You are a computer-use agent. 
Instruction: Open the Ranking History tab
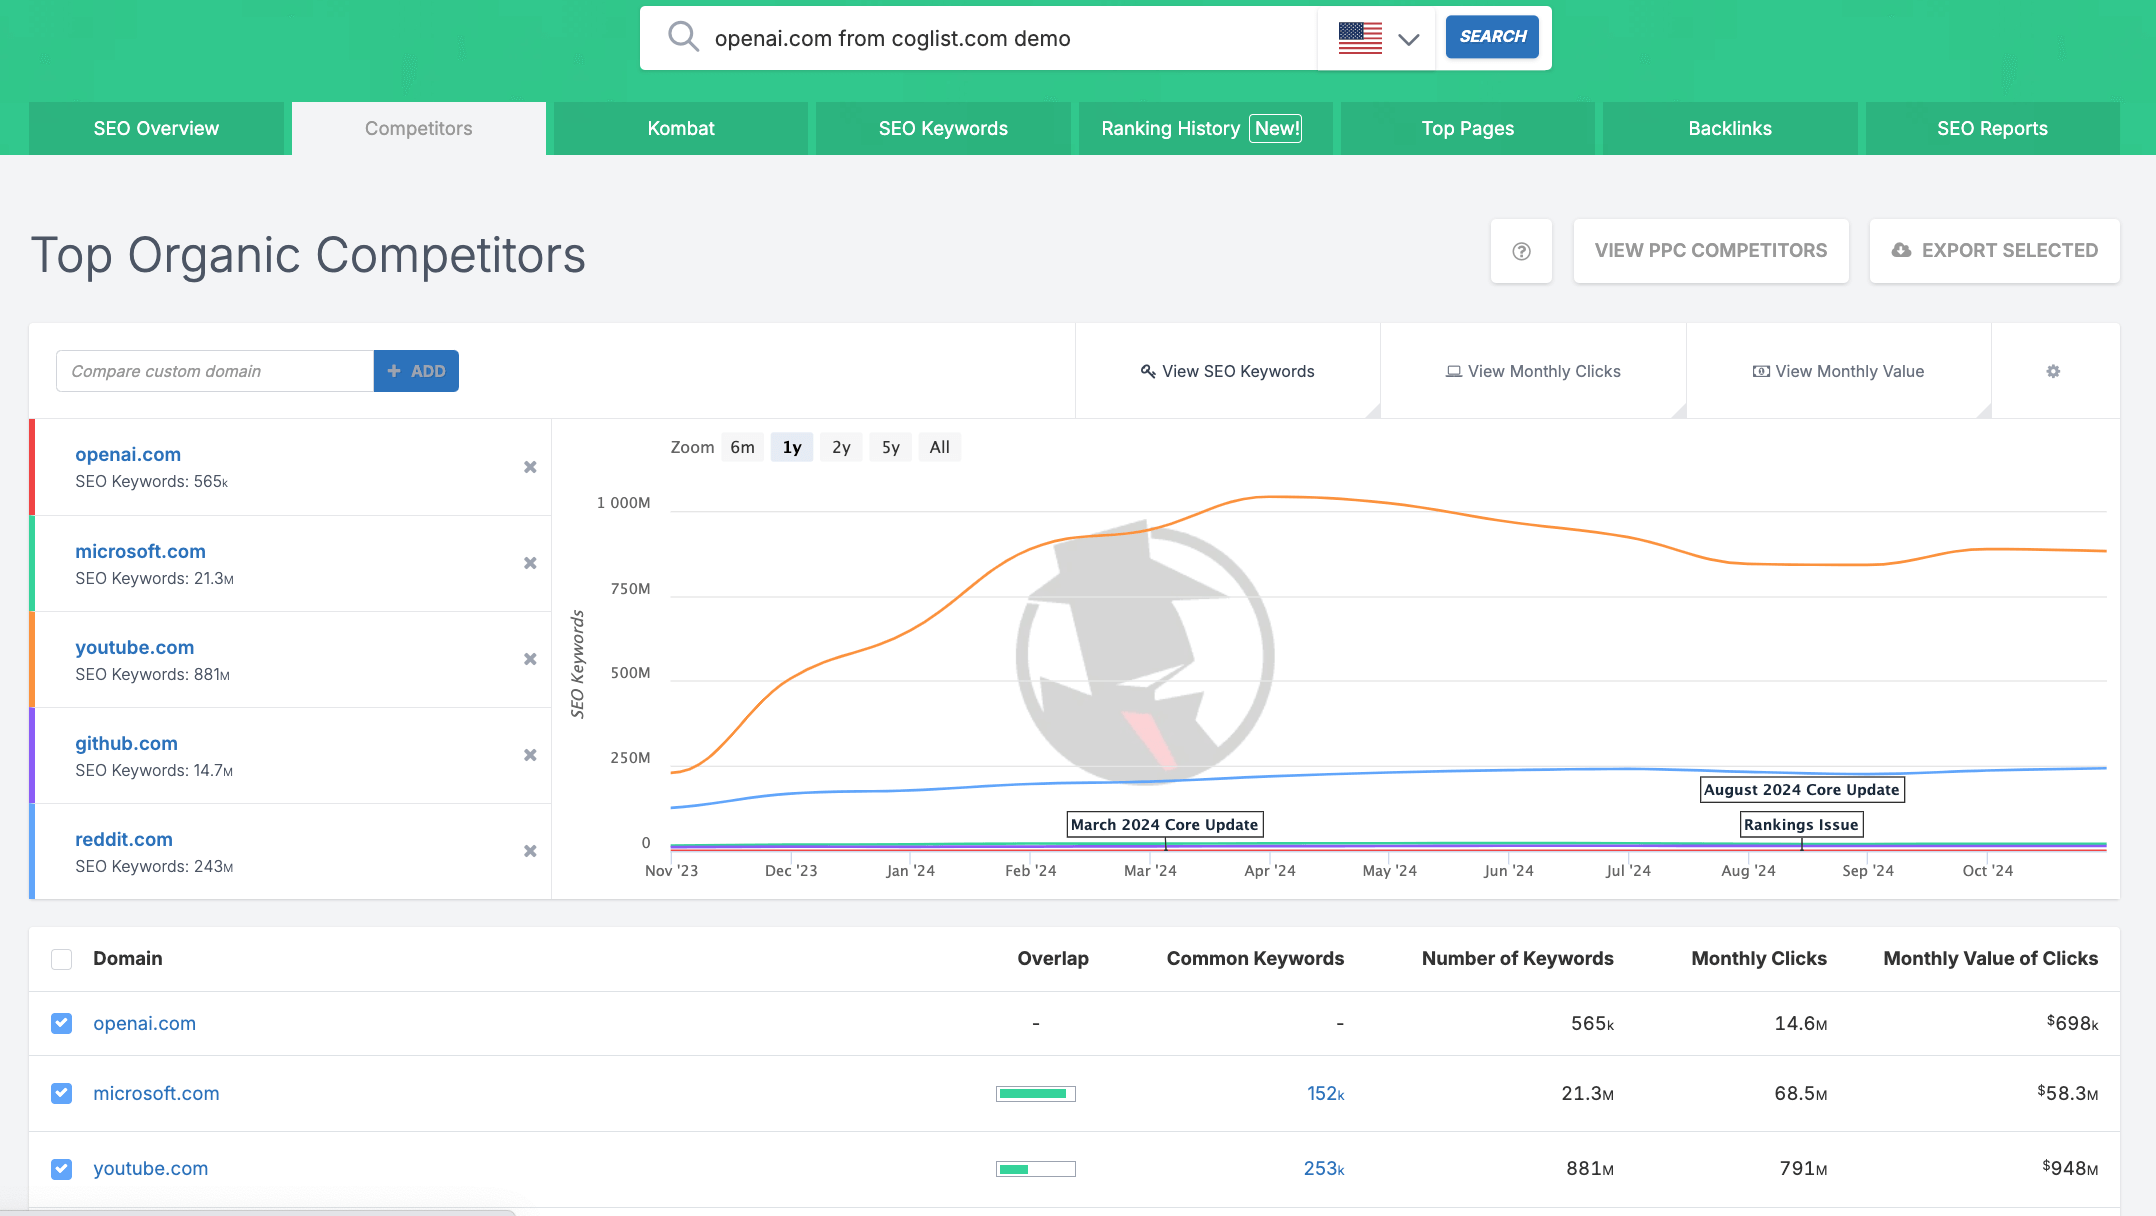click(1205, 128)
